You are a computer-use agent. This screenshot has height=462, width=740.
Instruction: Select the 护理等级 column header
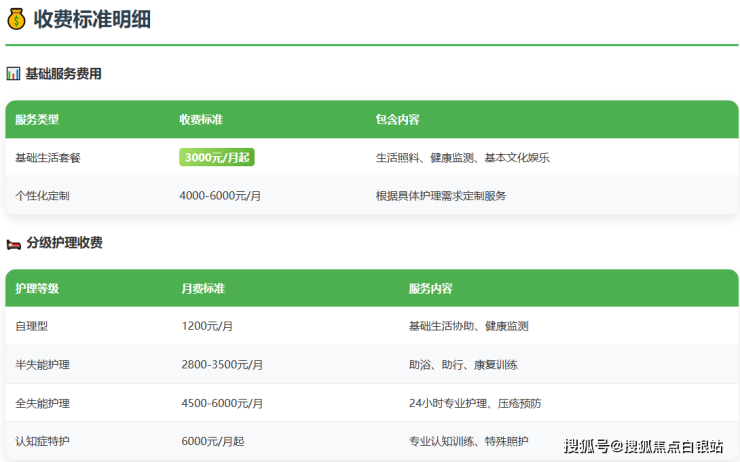pos(37,289)
